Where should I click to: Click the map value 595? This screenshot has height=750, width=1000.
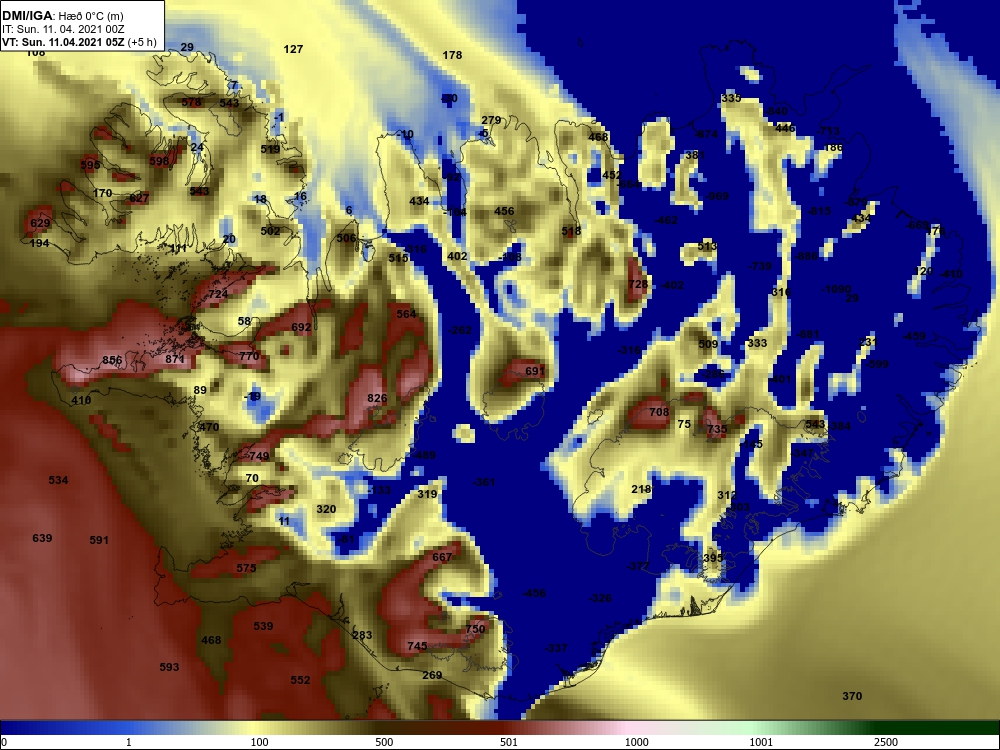click(x=91, y=165)
